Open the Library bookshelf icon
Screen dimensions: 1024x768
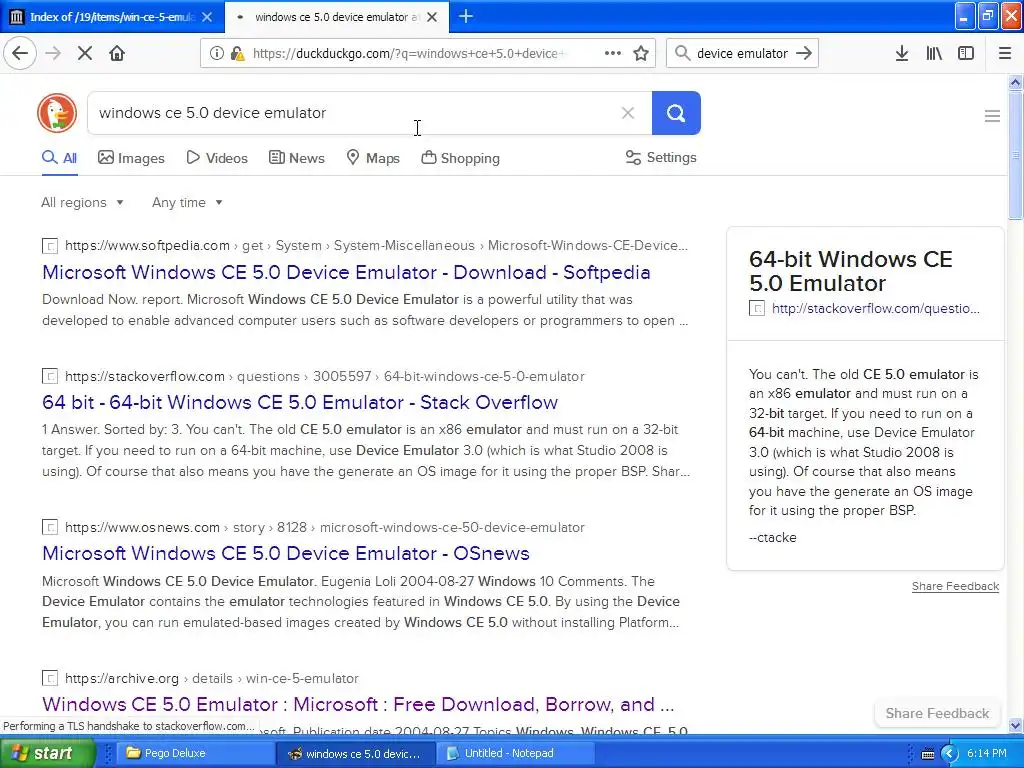coord(934,53)
